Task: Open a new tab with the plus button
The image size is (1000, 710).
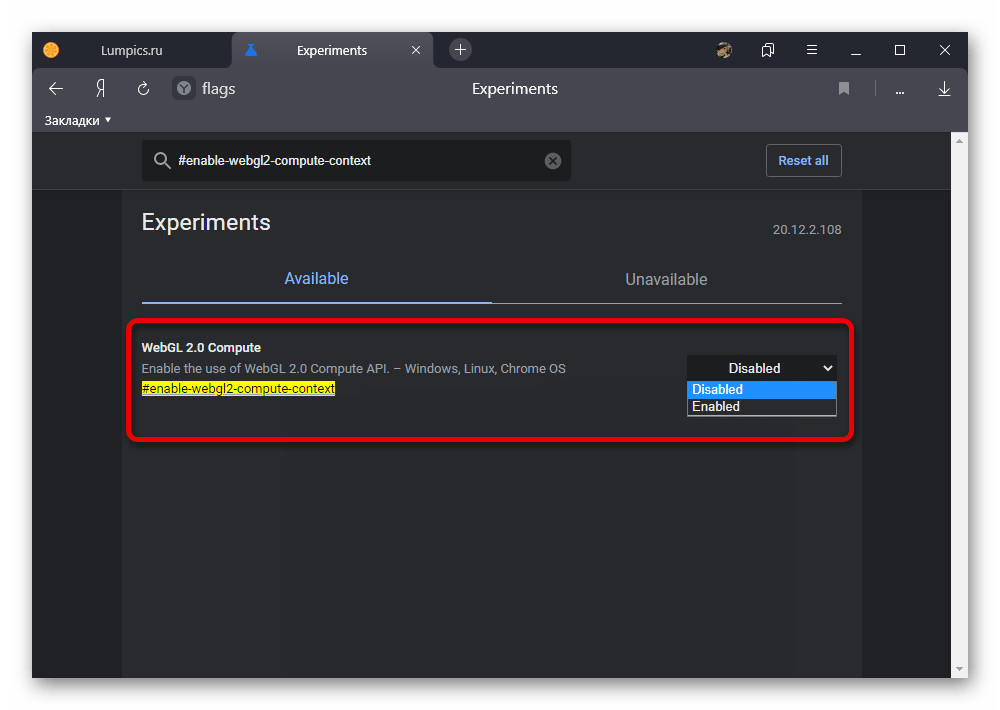Action: point(460,50)
